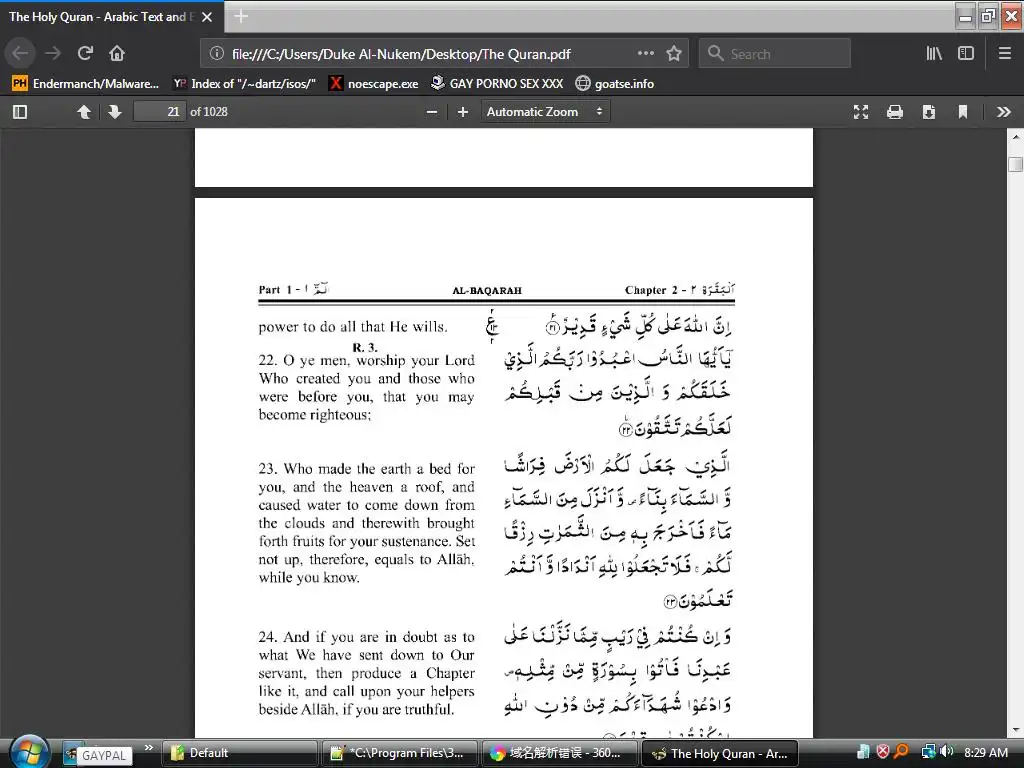Open the Firefox hamburger menu

pos(1005,53)
